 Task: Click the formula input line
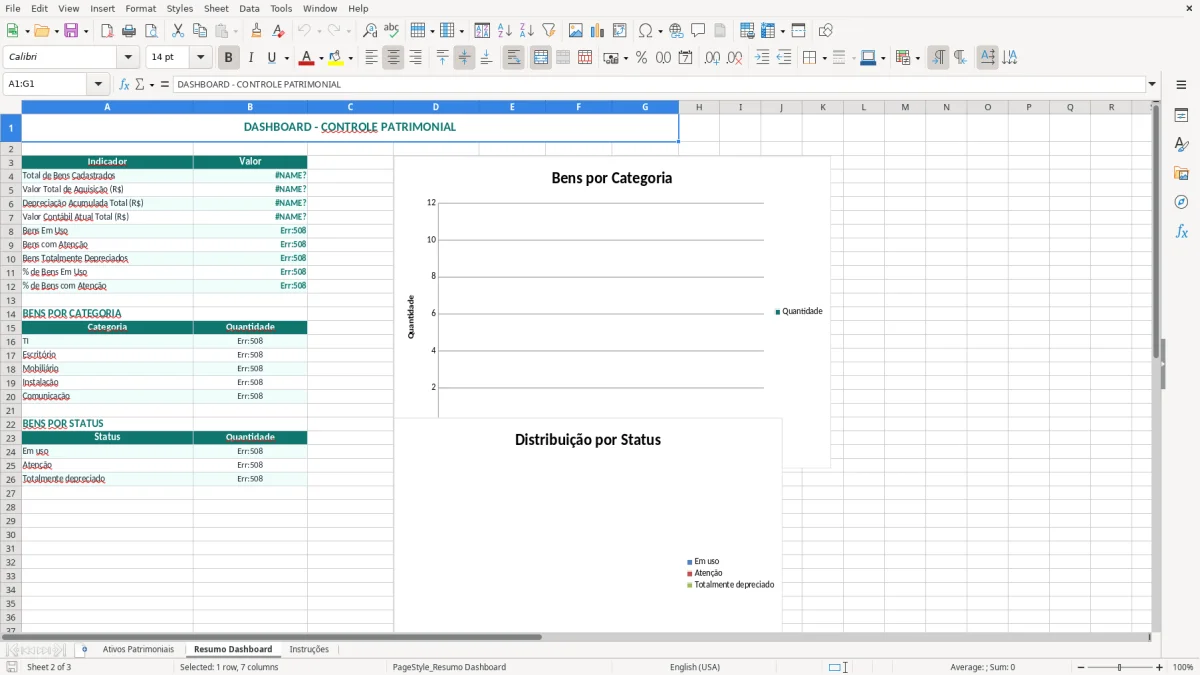(x=658, y=84)
